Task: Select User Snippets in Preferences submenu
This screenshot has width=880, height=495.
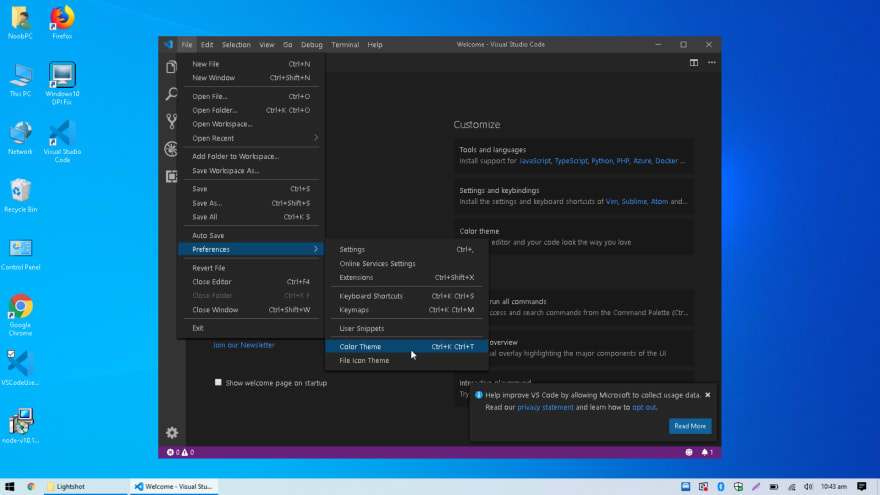Action: click(x=406, y=328)
